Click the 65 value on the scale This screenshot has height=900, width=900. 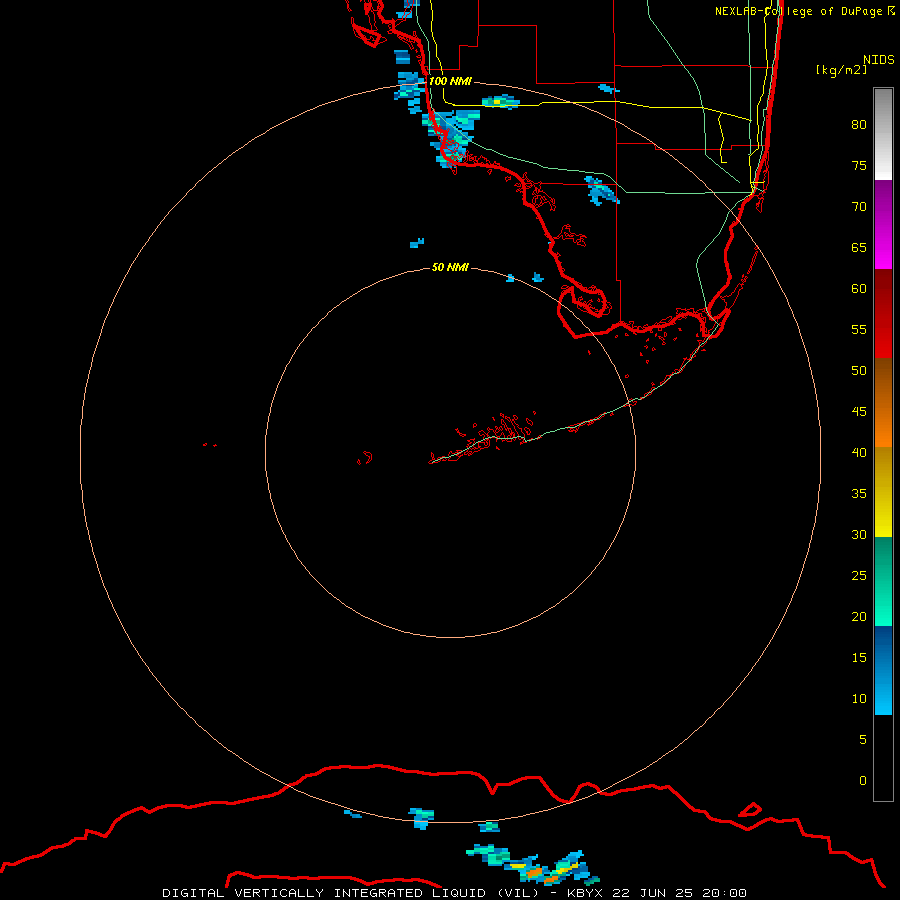(x=859, y=247)
